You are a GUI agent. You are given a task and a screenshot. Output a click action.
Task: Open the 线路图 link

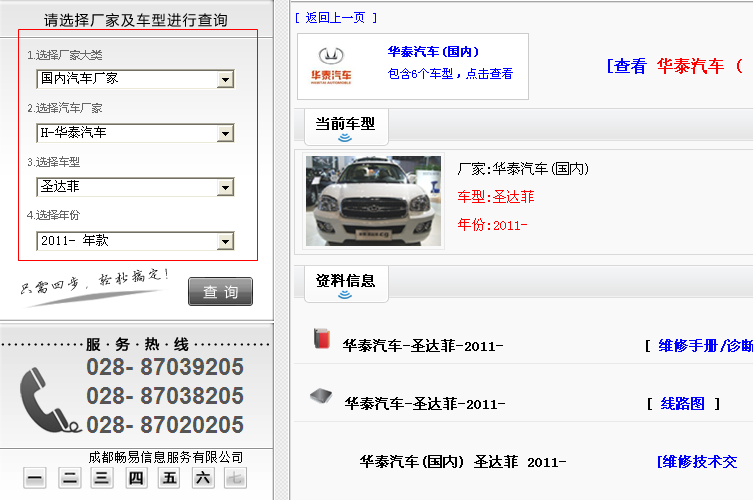pyautogui.click(x=682, y=403)
